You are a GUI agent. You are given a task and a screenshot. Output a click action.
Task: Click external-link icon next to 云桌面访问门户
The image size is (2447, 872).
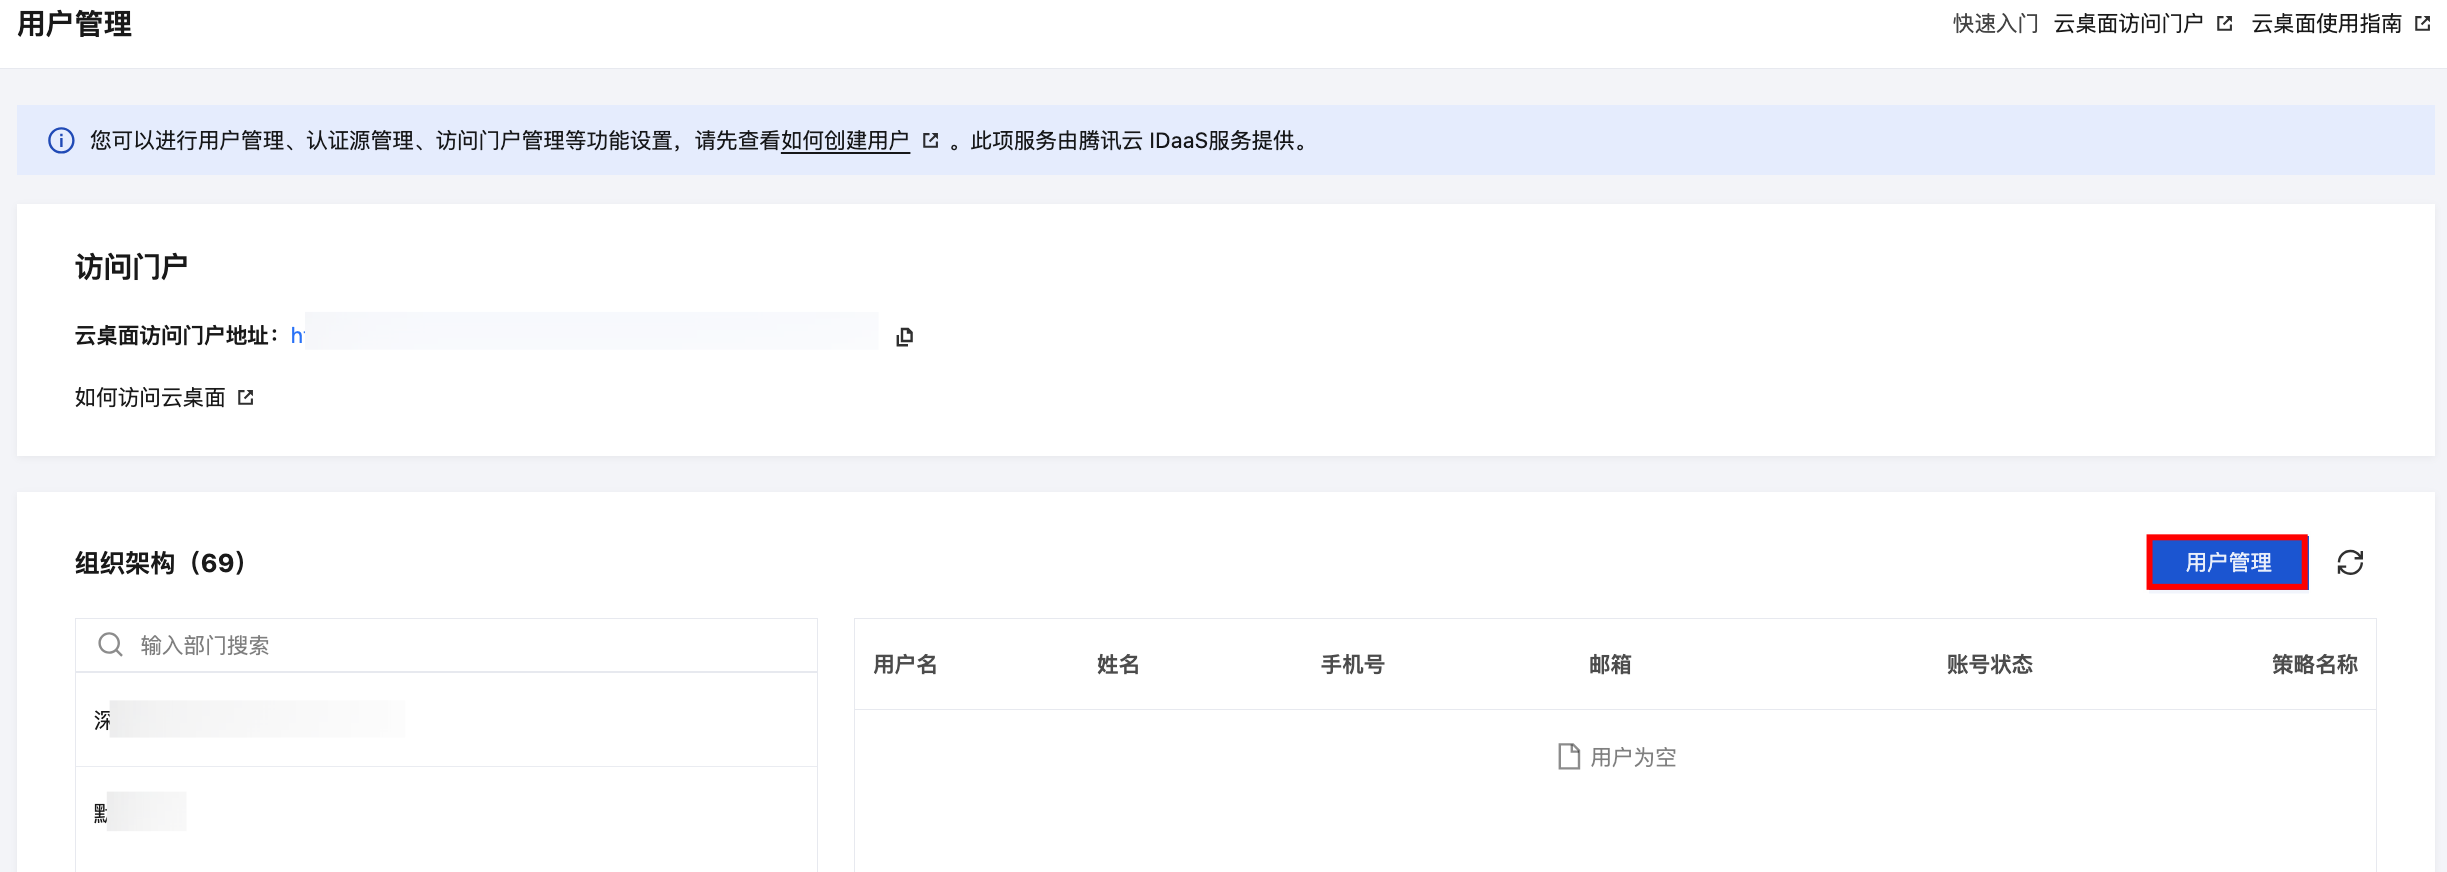pos(2224,24)
